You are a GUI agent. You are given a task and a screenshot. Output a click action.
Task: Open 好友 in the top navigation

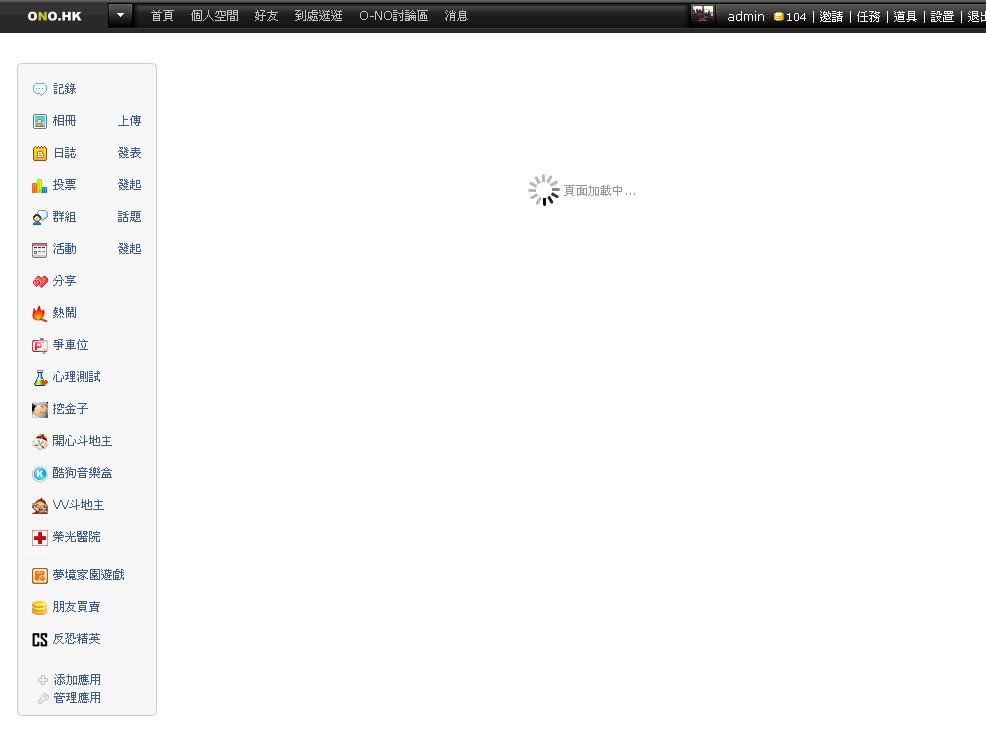266,16
